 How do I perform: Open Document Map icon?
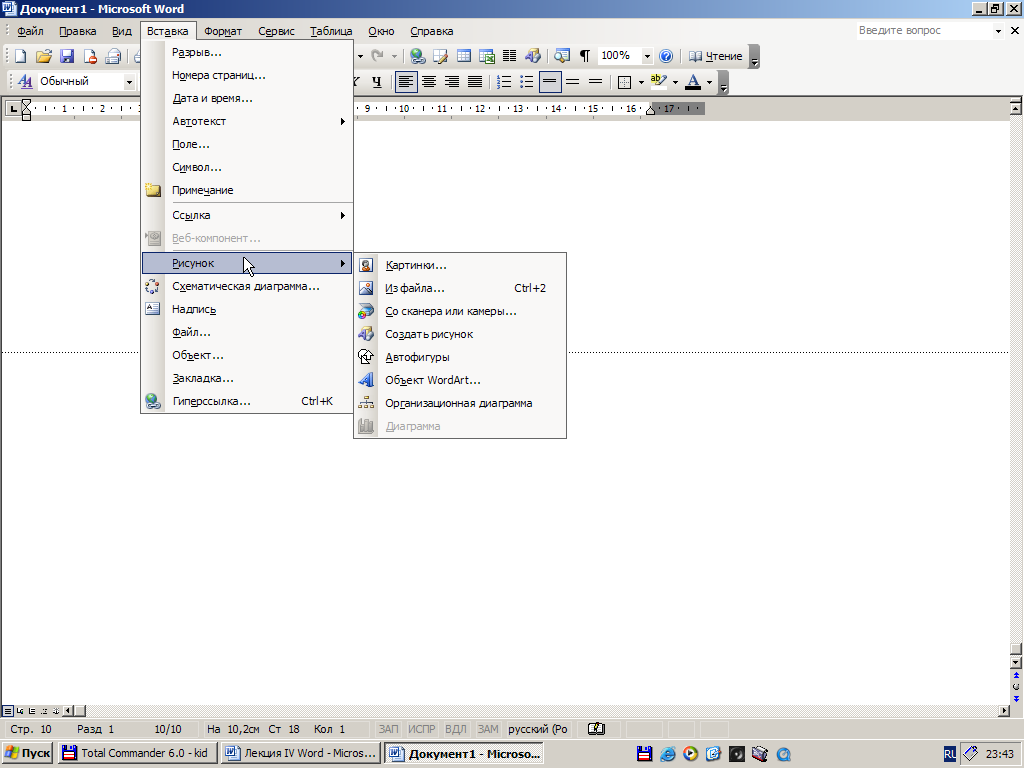[562, 56]
